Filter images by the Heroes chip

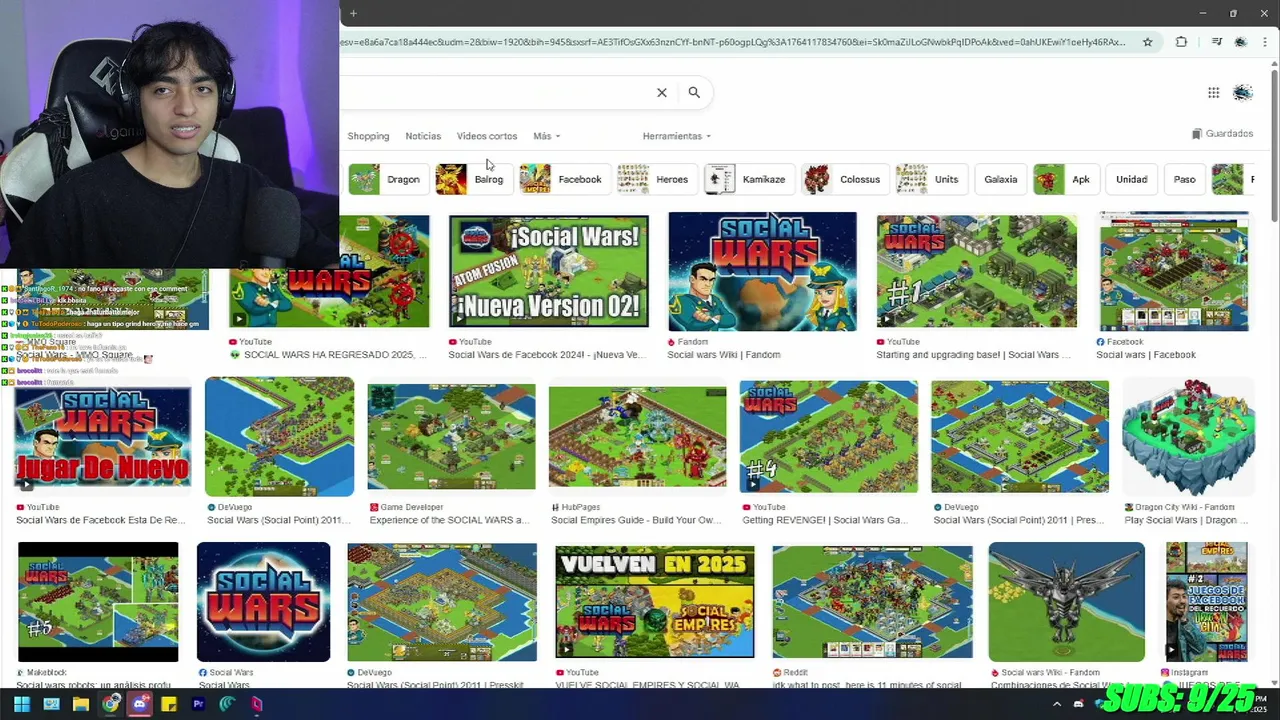pyautogui.click(x=656, y=179)
